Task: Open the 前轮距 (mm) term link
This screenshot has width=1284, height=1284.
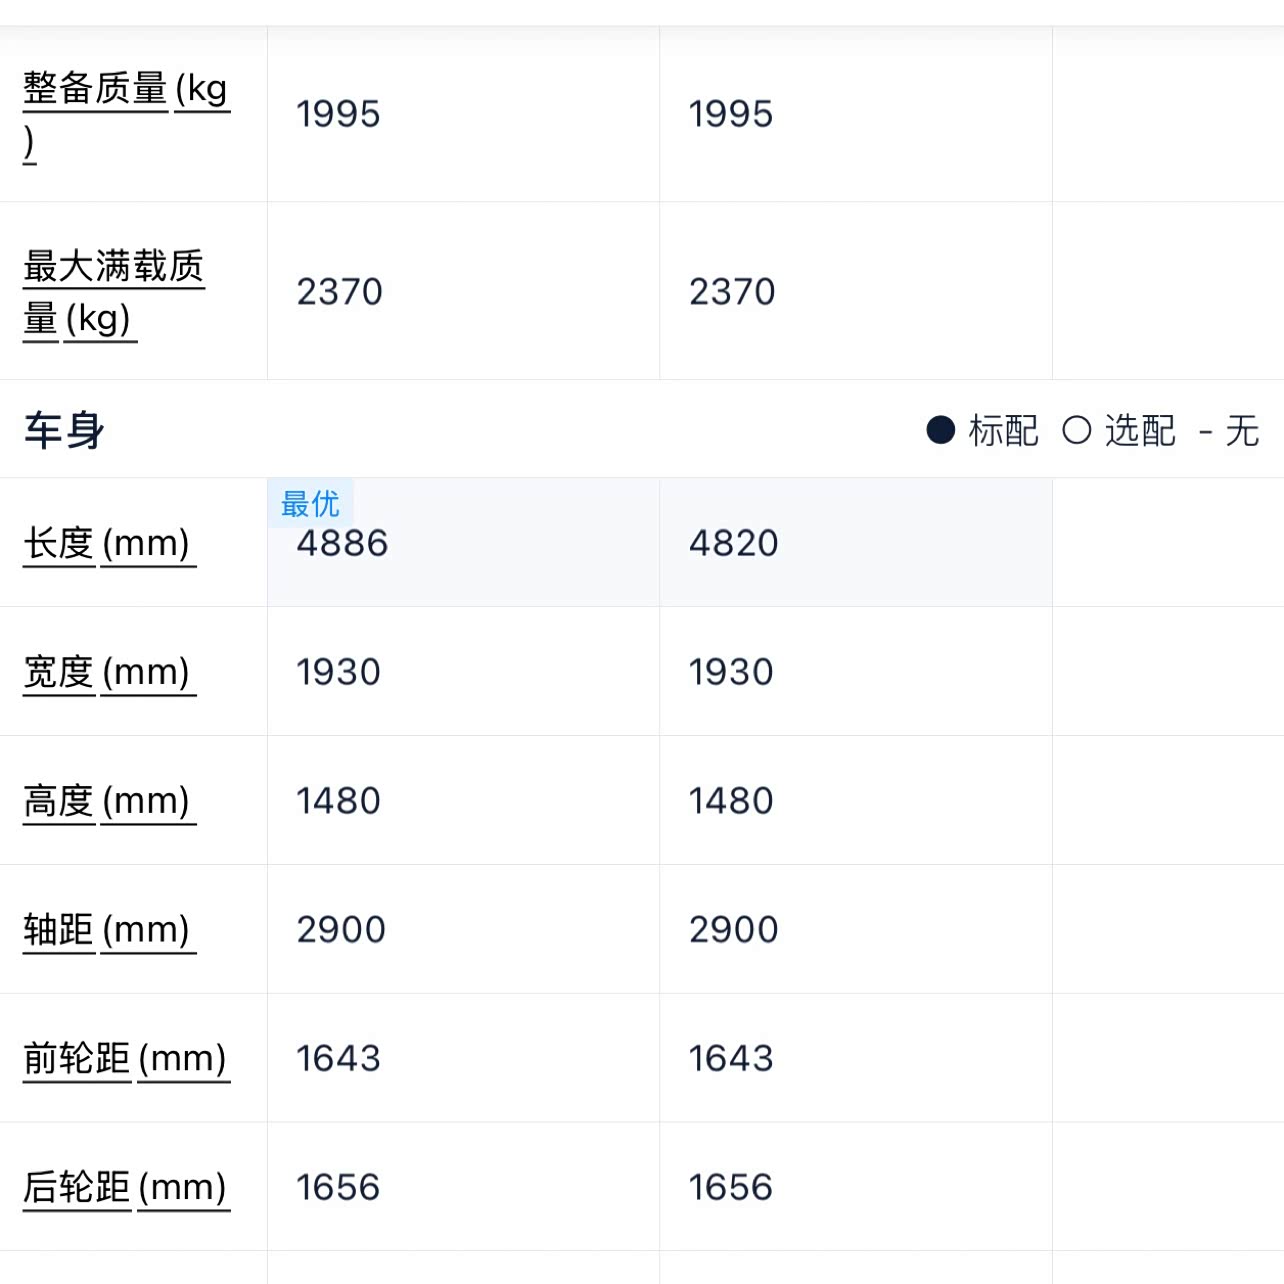Action: 126,1058
